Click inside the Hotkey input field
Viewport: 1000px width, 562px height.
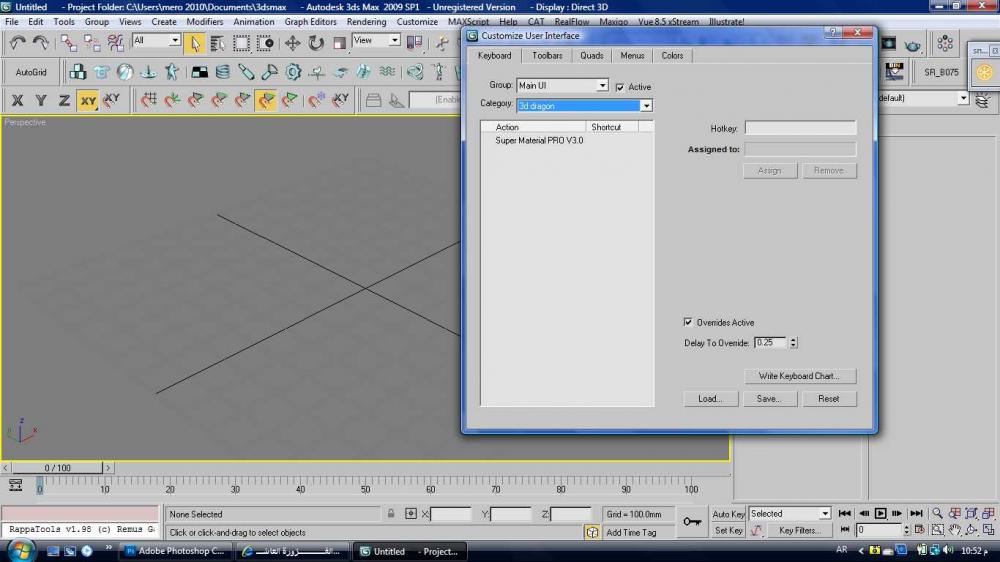pyautogui.click(x=800, y=128)
